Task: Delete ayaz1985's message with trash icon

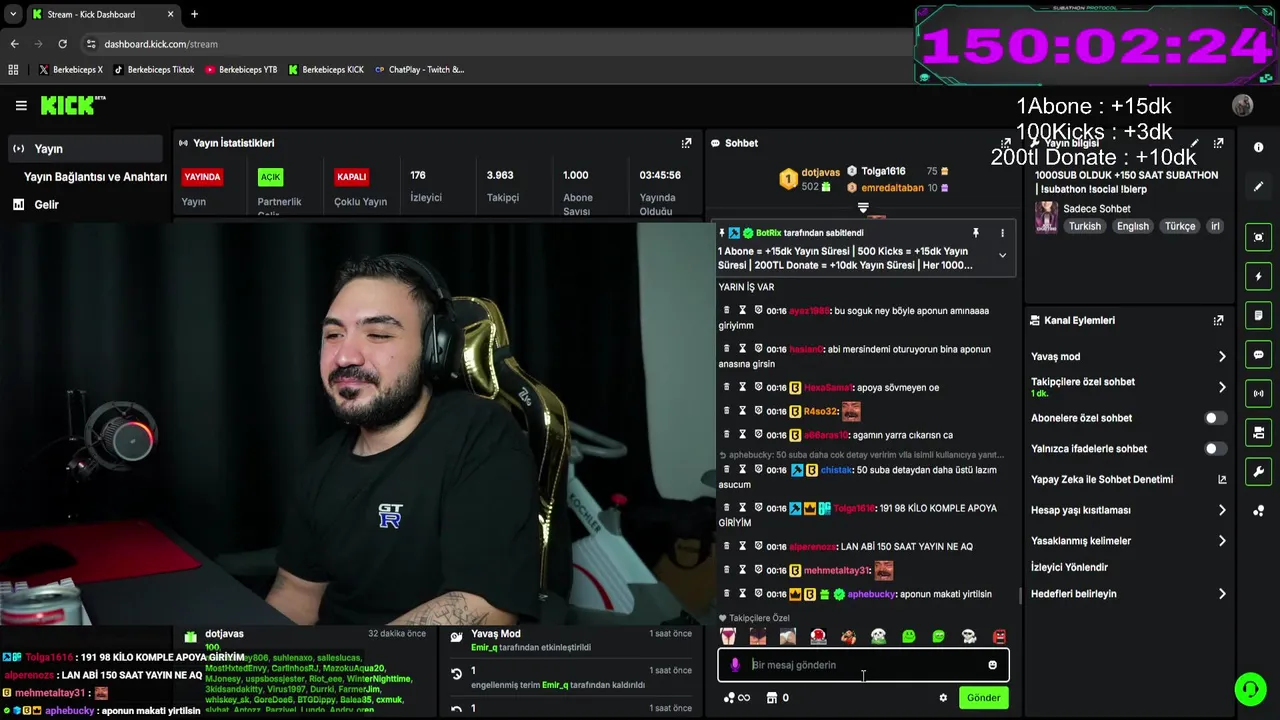Action: [726, 310]
